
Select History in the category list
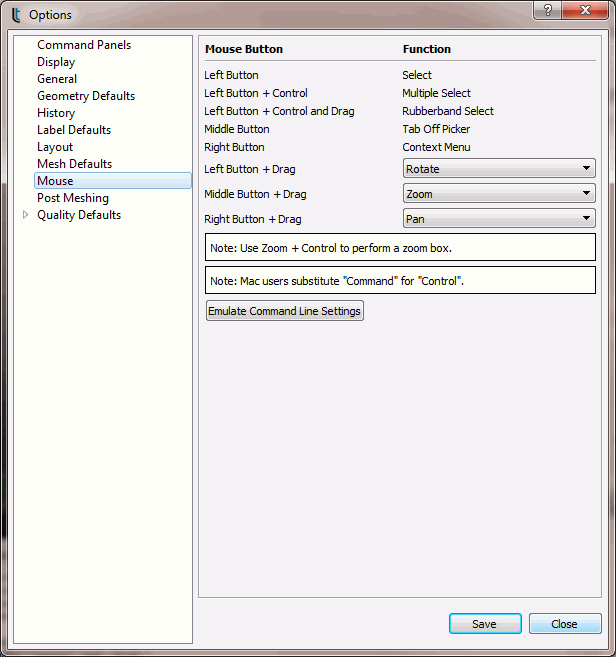56,113
